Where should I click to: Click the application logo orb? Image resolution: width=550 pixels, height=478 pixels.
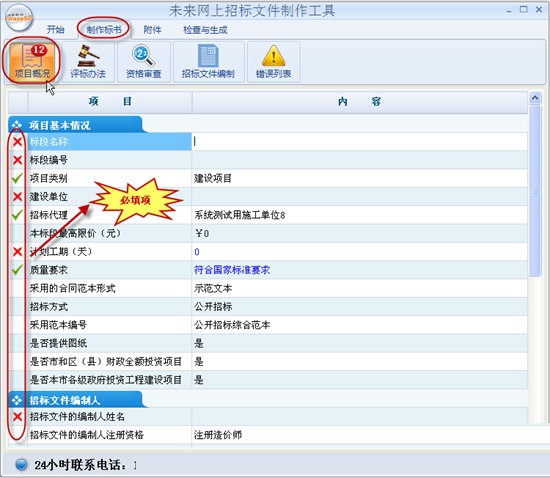pyautogui.click(x=20, y=18)
